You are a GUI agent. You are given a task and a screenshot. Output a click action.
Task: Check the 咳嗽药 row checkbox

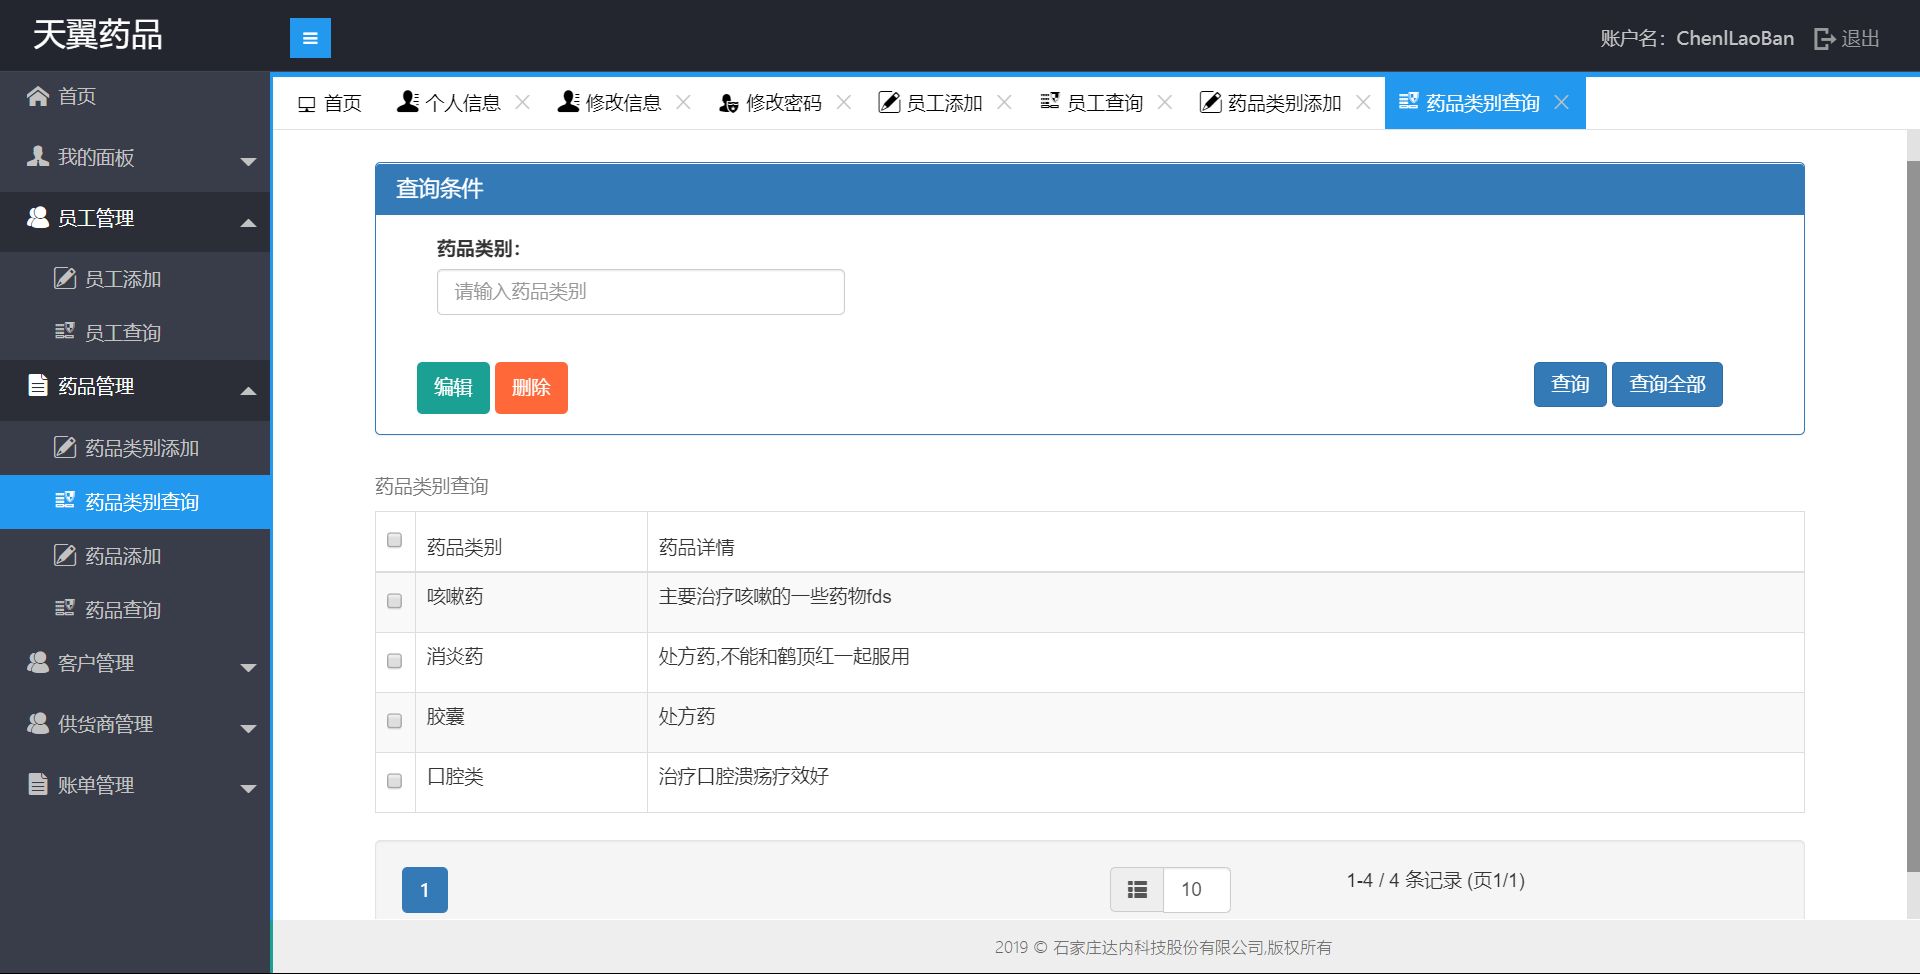pyautogui.click(x=395, y=601)
